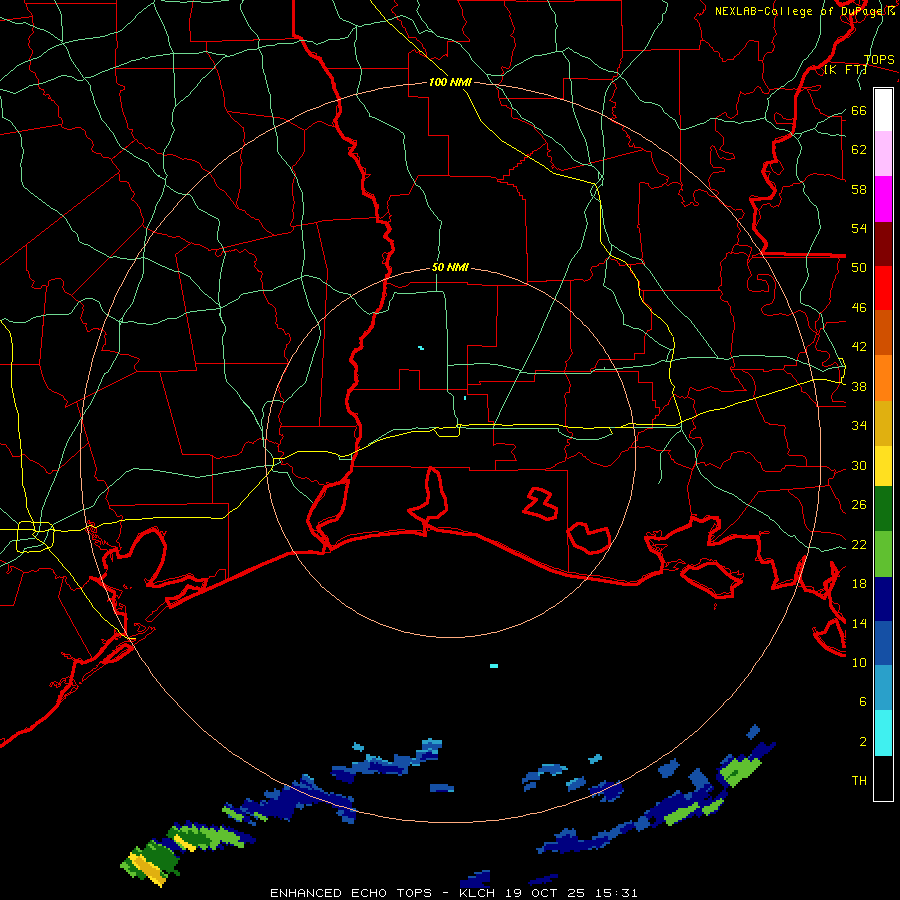Click the '26' legend value
Screen dimensions: 900x900
859,504
